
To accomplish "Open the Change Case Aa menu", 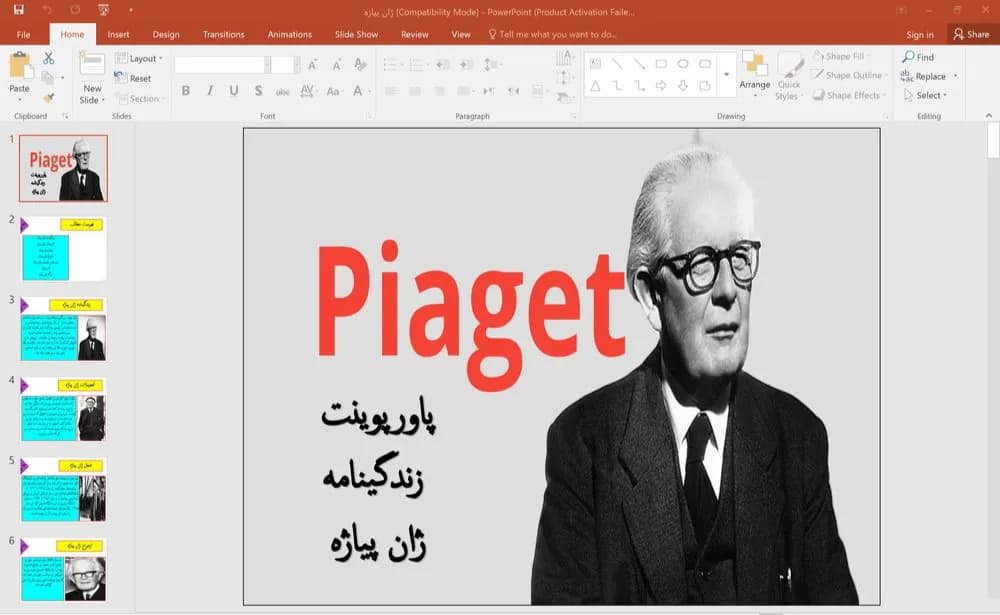I will tap(334, 91).
